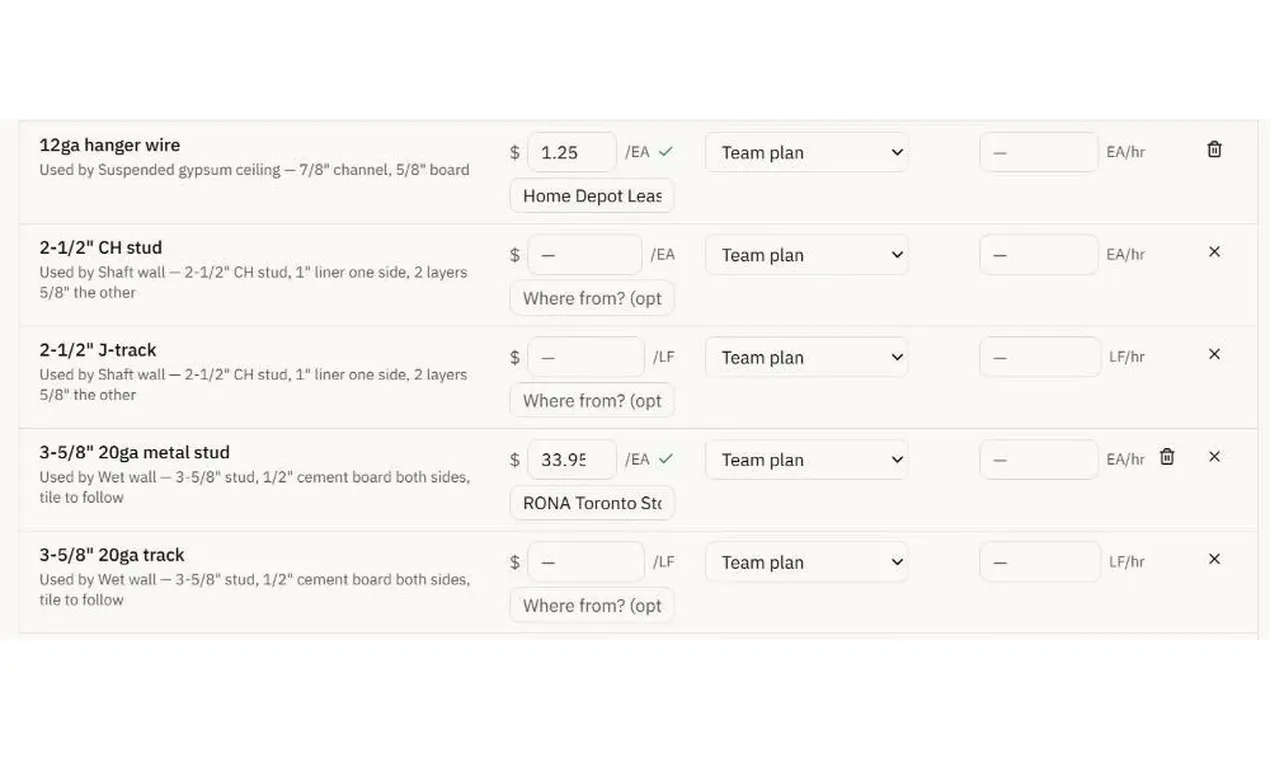Open Team plan dropdown for 3-5/8" 20ga track
Screen dimensions: 1270x760
click(x=807, y=562)
